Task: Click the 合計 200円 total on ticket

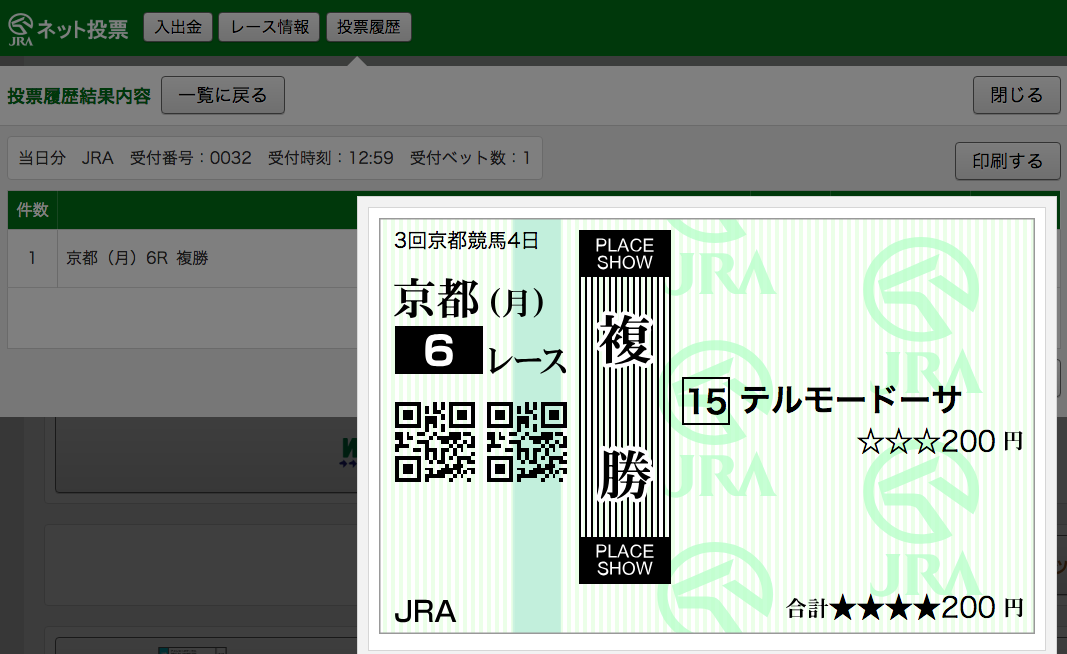Action: click(904, 607)
